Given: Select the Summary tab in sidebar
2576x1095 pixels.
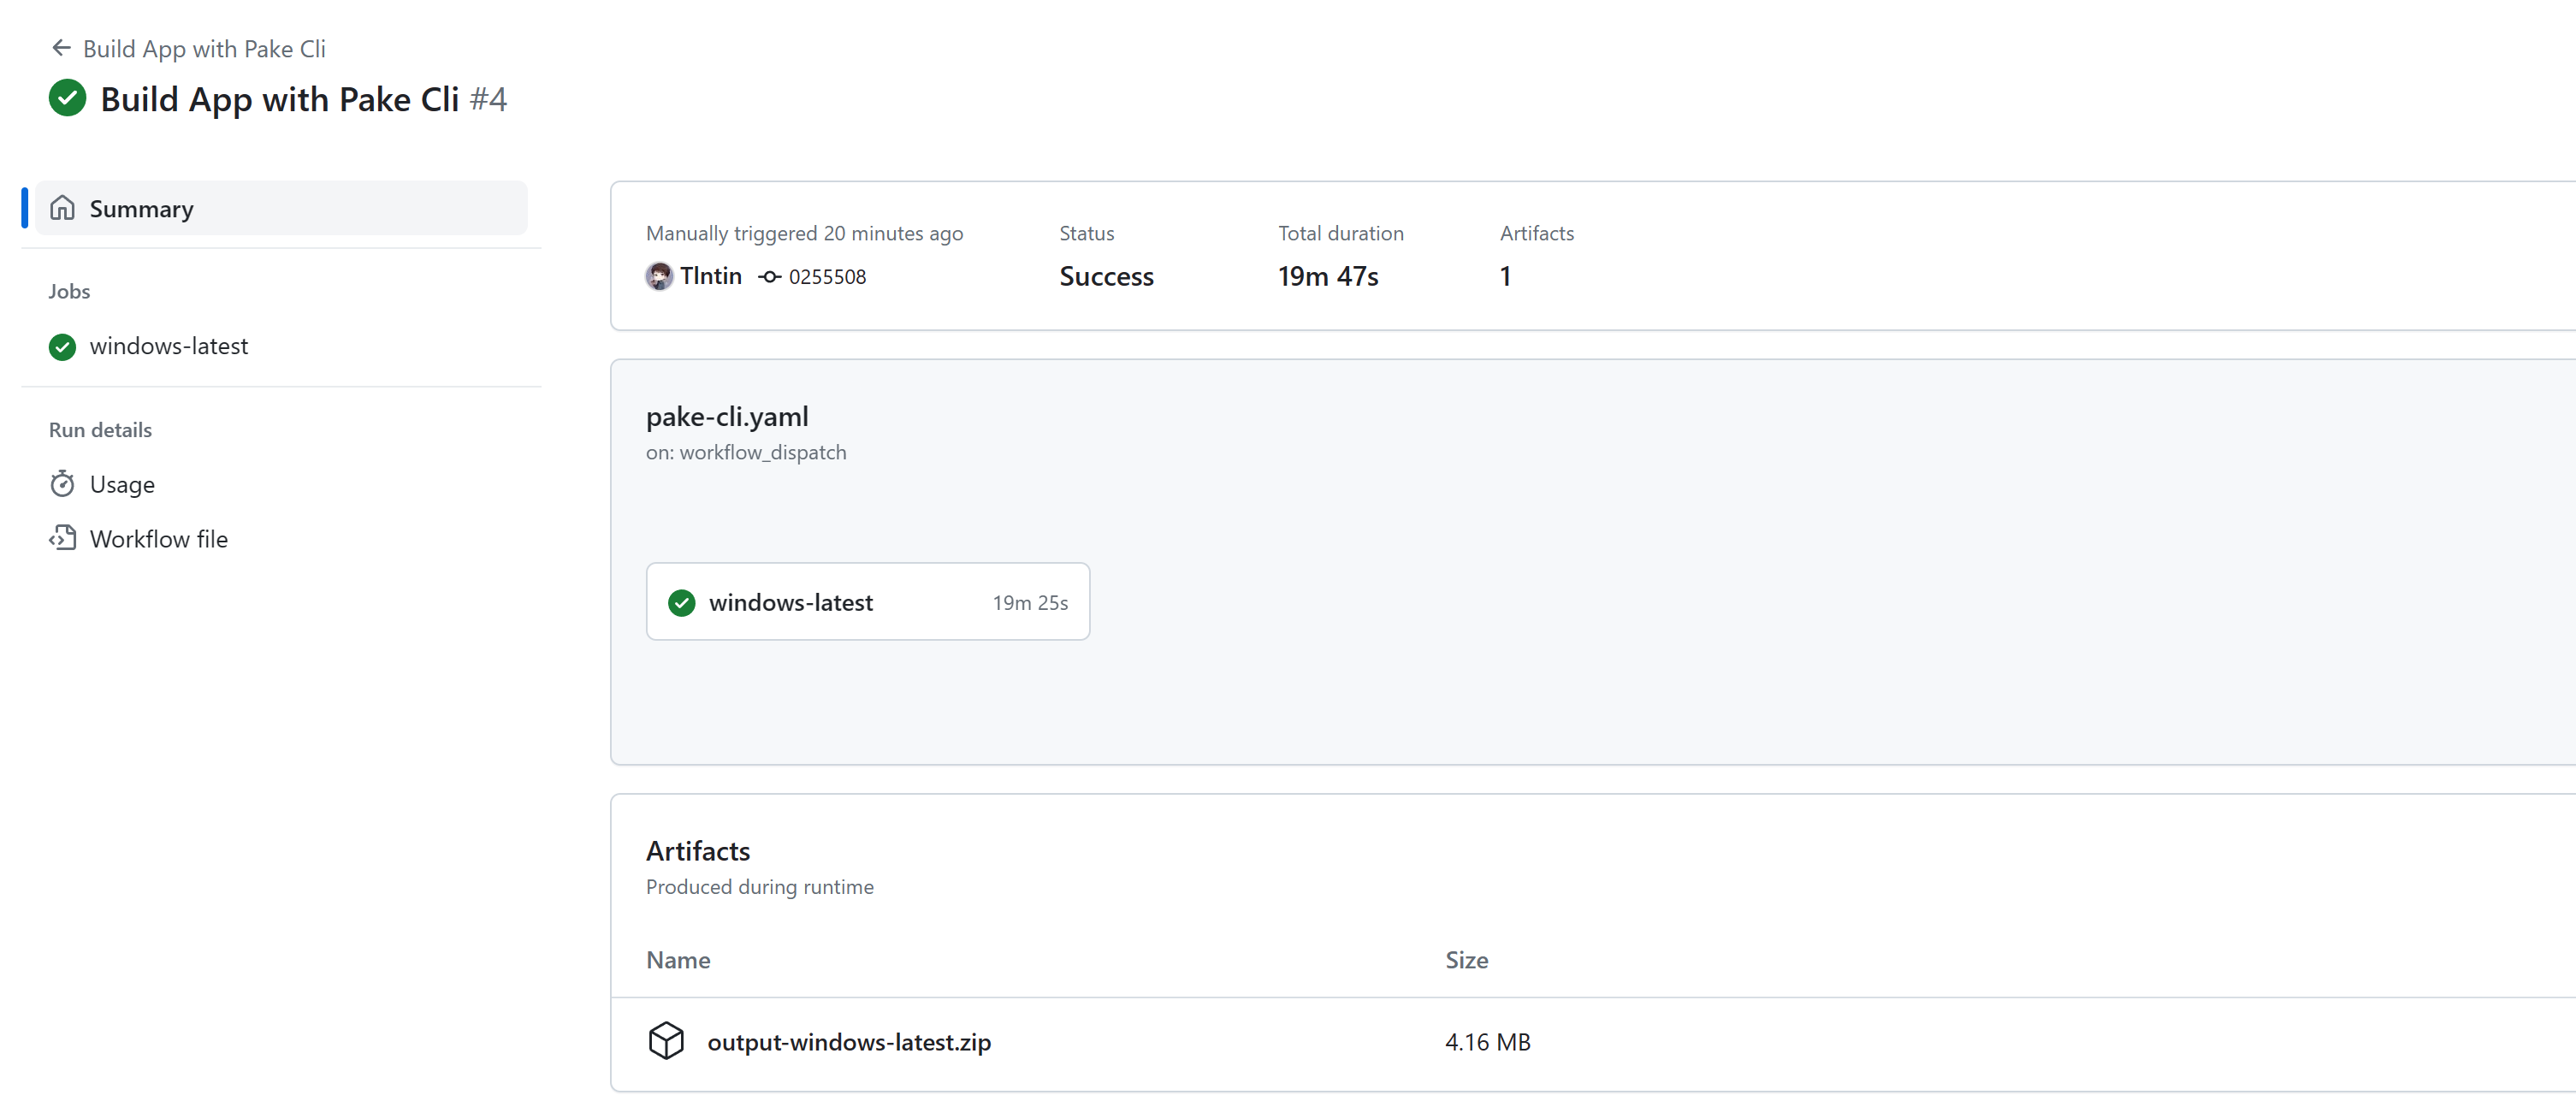Looking at the screenshot, I should tap(141, 208).
